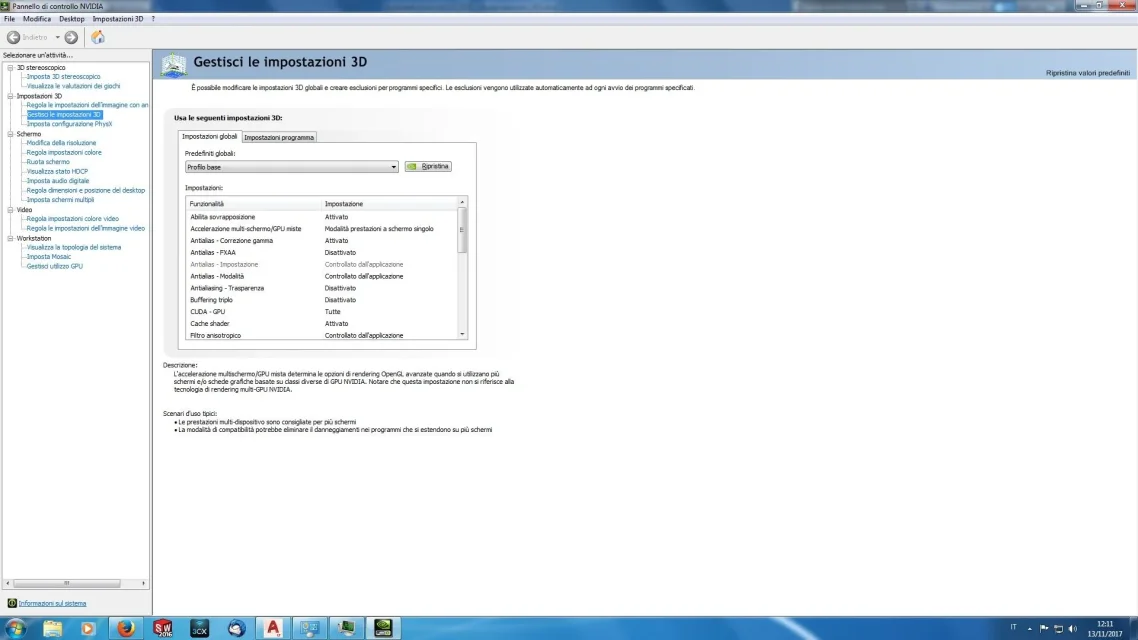Image resolution: width=1138 pixels, height=640 pixels.
Task: Open the Control Panel taskbar icon
Action: click(310, 628)
